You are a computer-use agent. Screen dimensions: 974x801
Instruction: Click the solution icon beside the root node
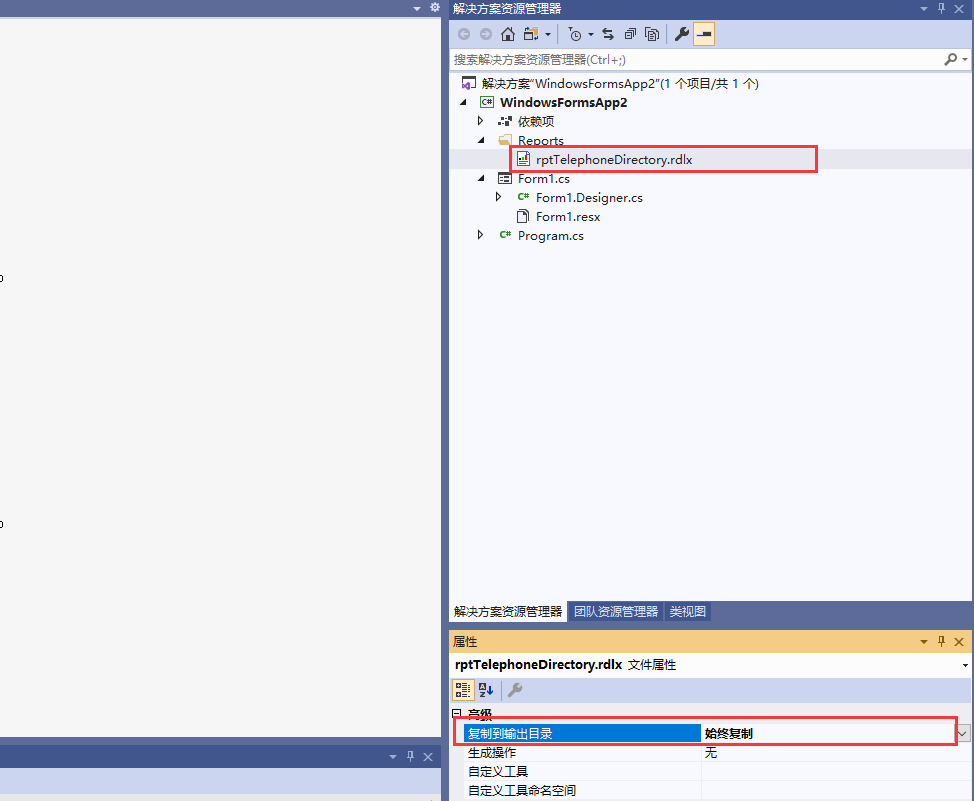tap(469, 83)
